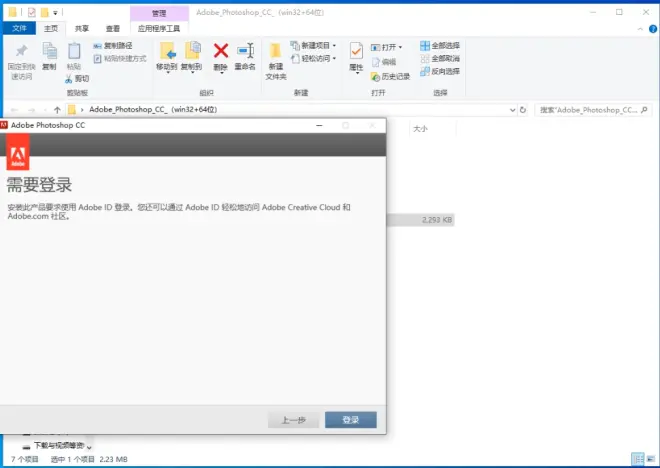Expand the address bar history dropdown
This screenshot has width=660, height=468.
point(512,110)
